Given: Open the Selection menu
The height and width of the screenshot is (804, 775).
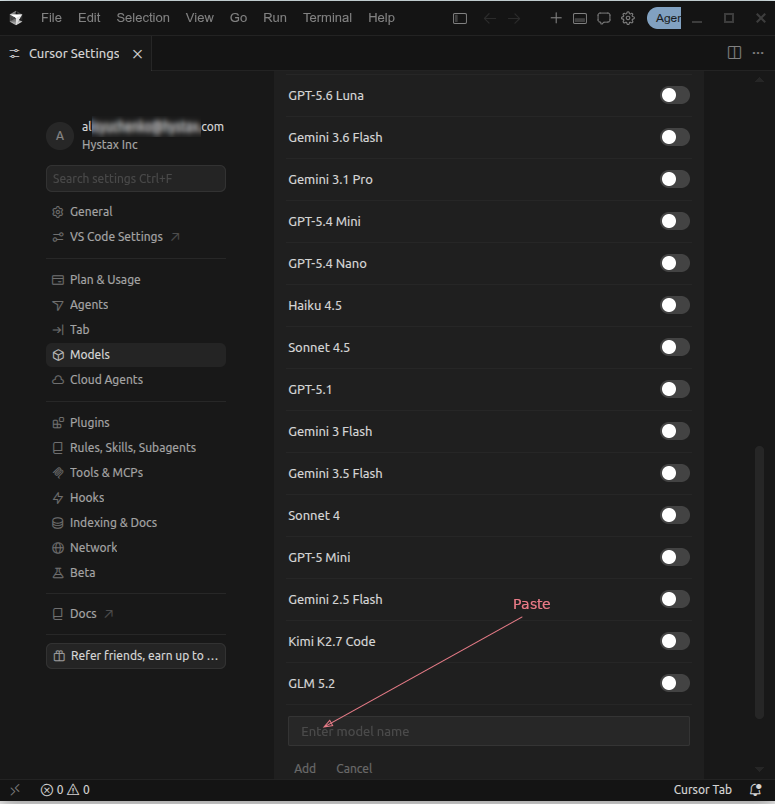Looking at the screenshot, I should coord(143,18).
